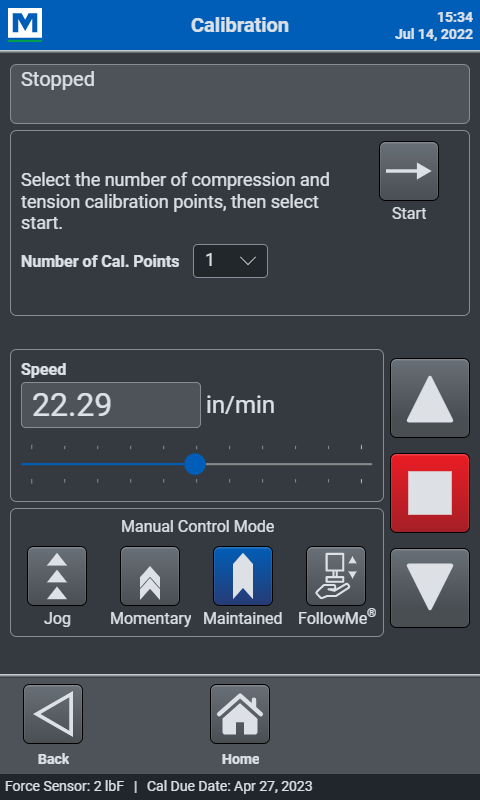Stop motion with the red square button
The width and height of the screenshot is (480, 800).
430,493
